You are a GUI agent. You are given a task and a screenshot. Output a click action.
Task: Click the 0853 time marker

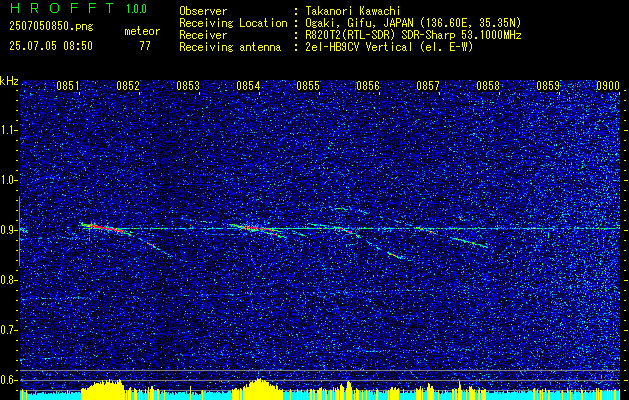click(x=188, y=86)
